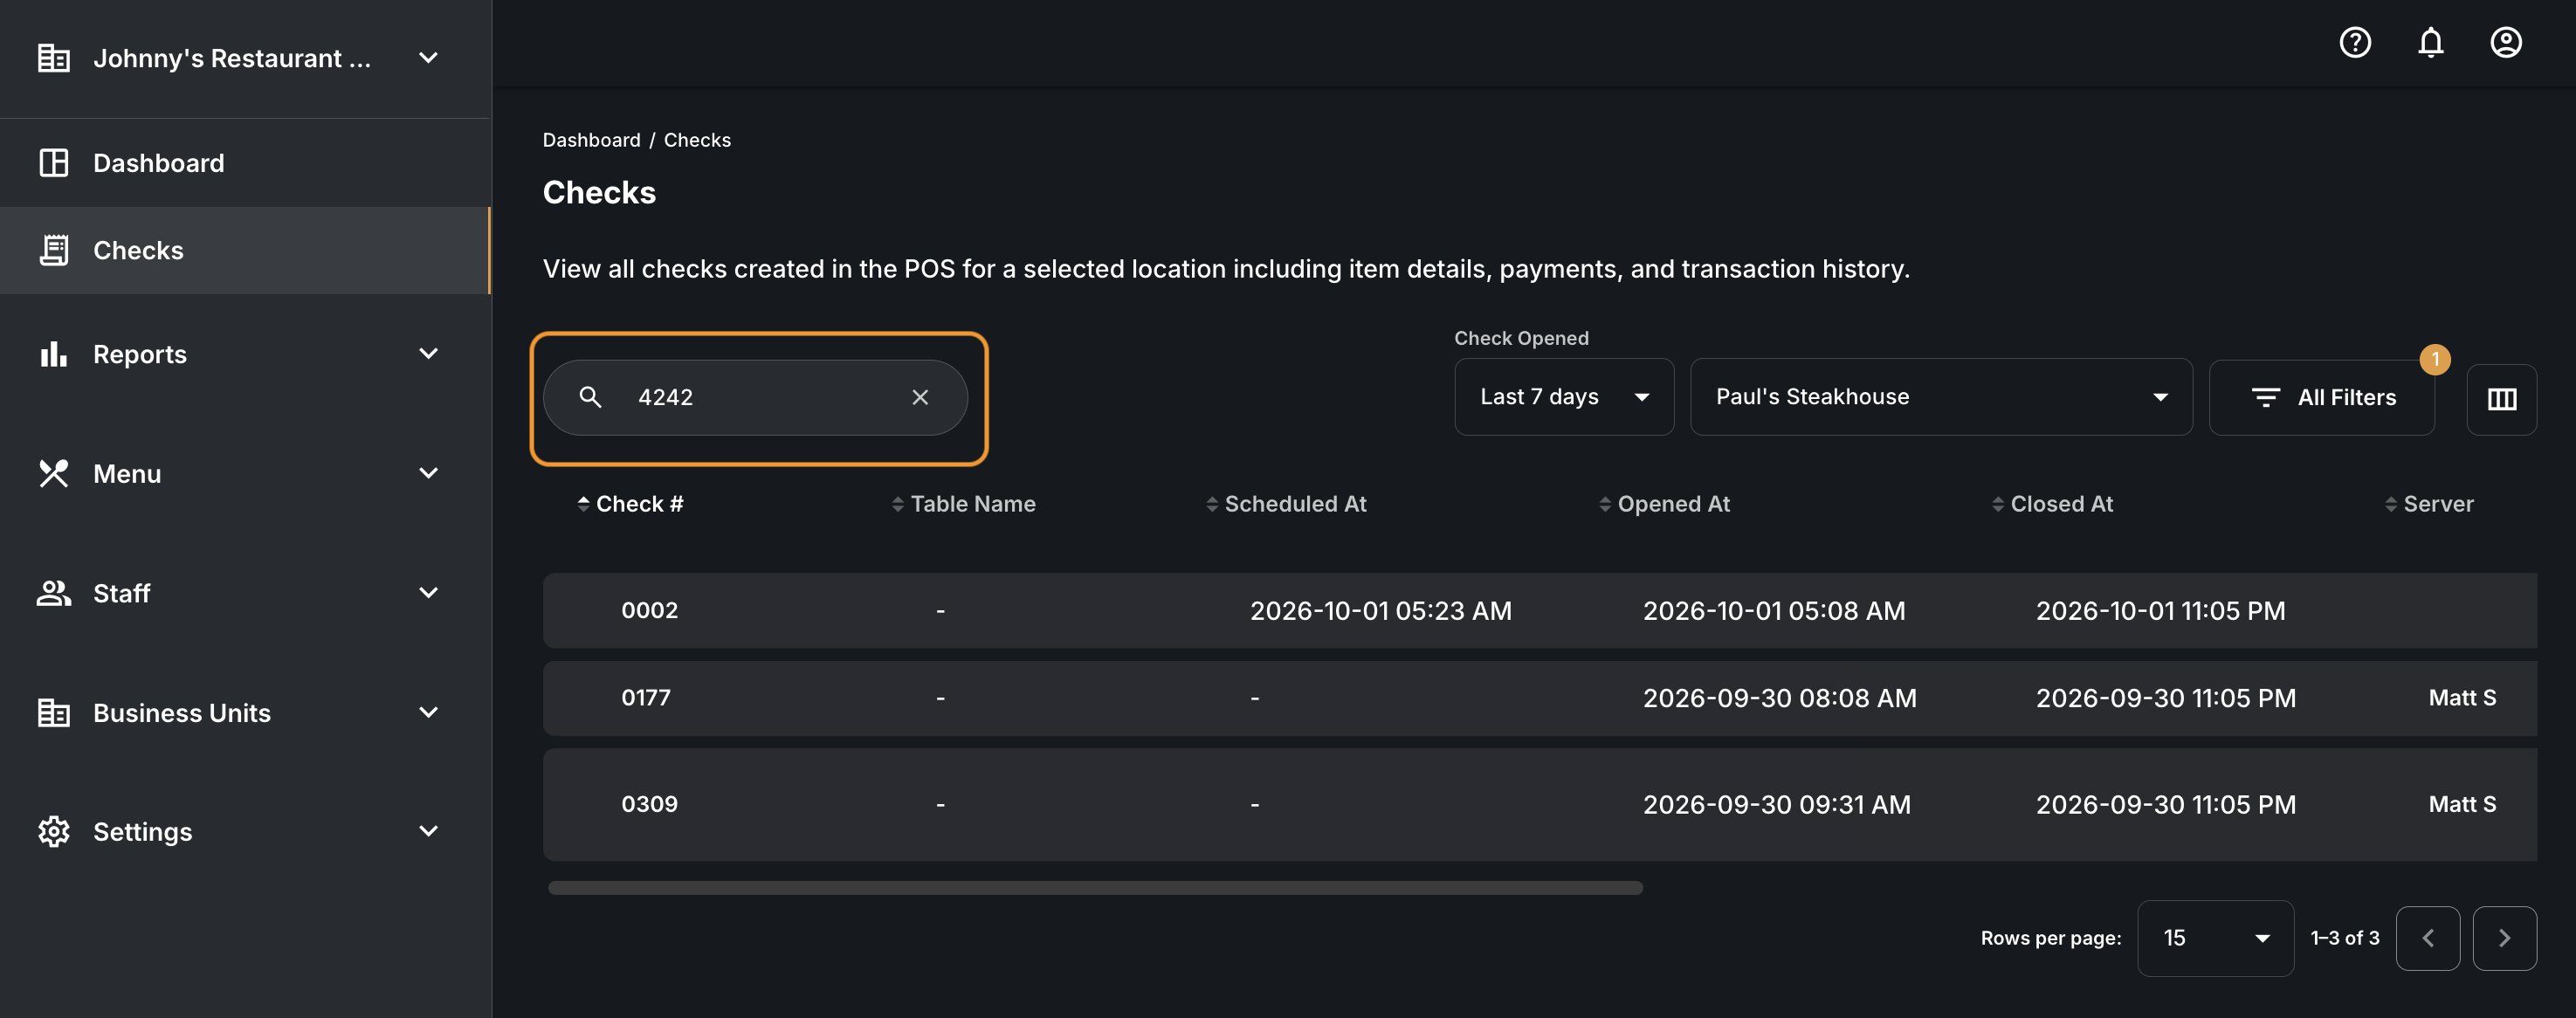
Task: Open check 0177 row
Action: (1540, 698)
